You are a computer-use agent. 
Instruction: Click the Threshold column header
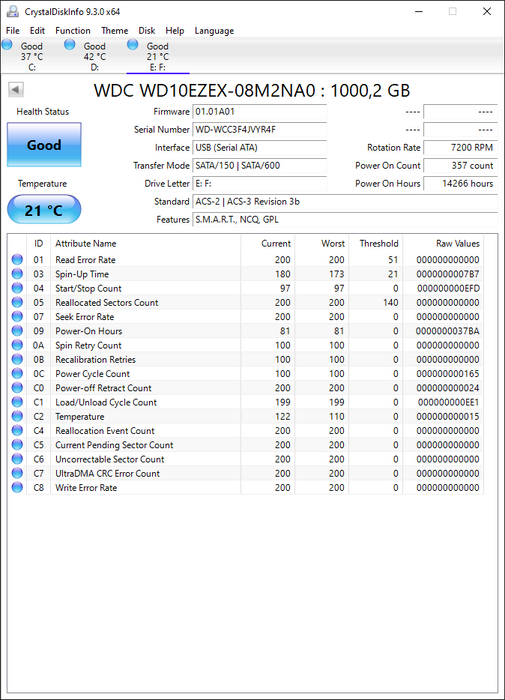(376, 243)
